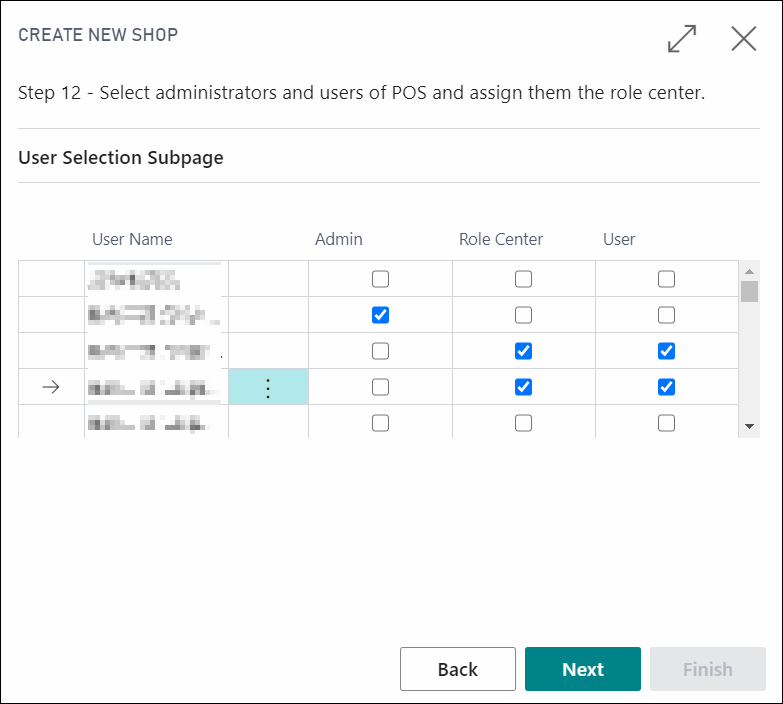Tick Admin in the arrow-marked row
This screenshot has width=783, height=704.
[x=381, y=387]
